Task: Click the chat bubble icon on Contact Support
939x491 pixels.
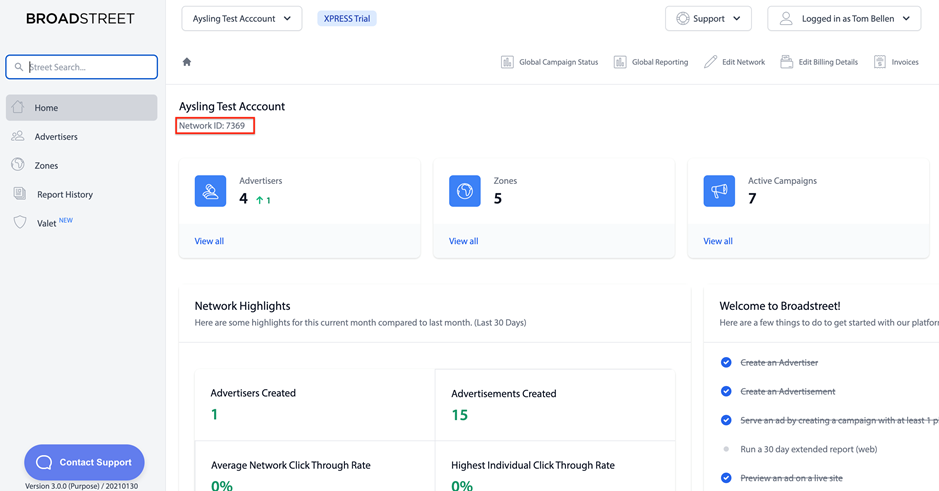Action: click(44, 462)
